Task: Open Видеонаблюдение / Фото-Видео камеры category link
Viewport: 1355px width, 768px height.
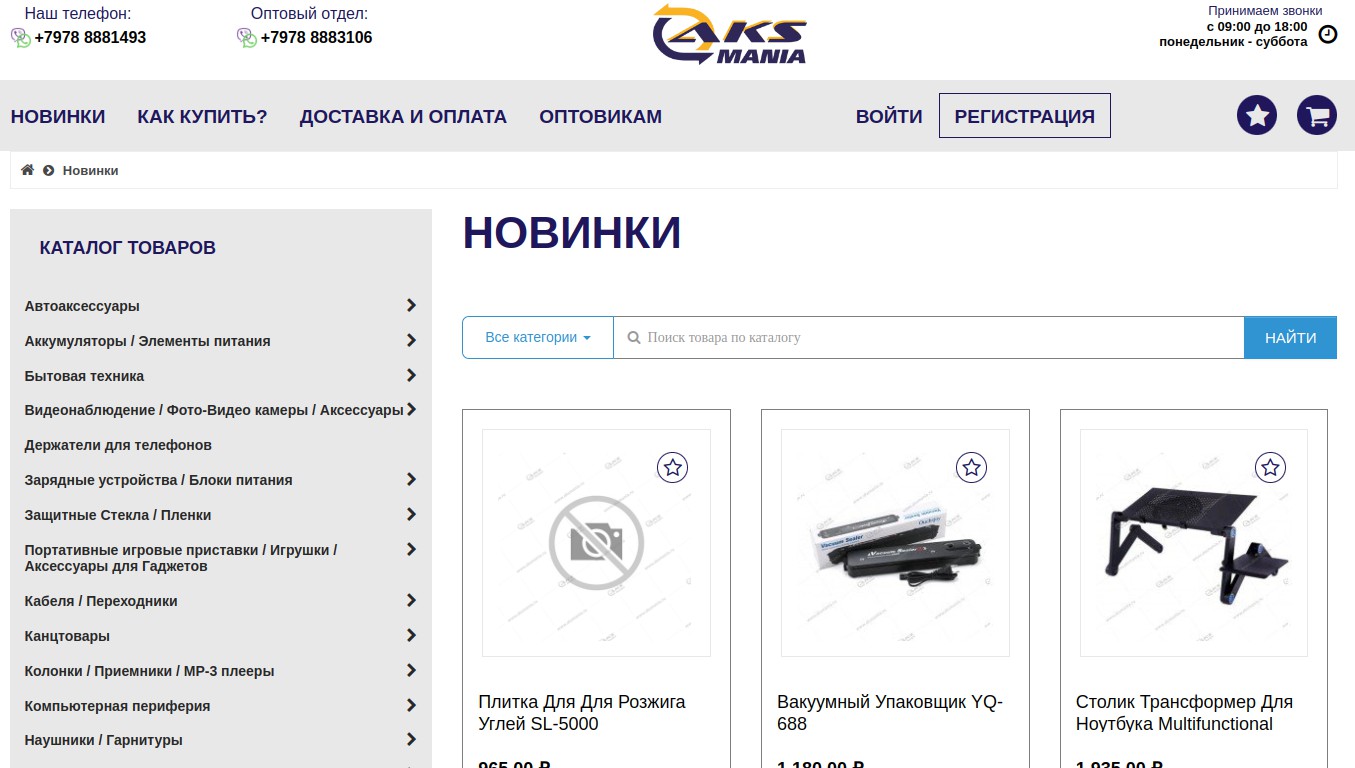Action: tap(214, 410)
